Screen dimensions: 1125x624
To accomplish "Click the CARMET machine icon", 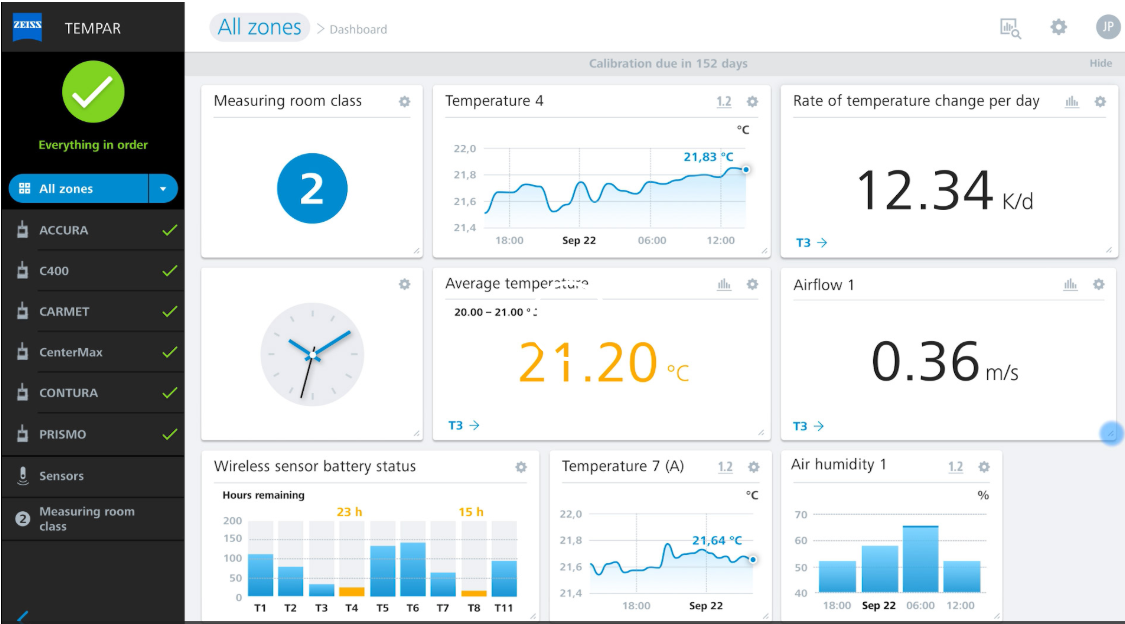I will click(22, 311).
